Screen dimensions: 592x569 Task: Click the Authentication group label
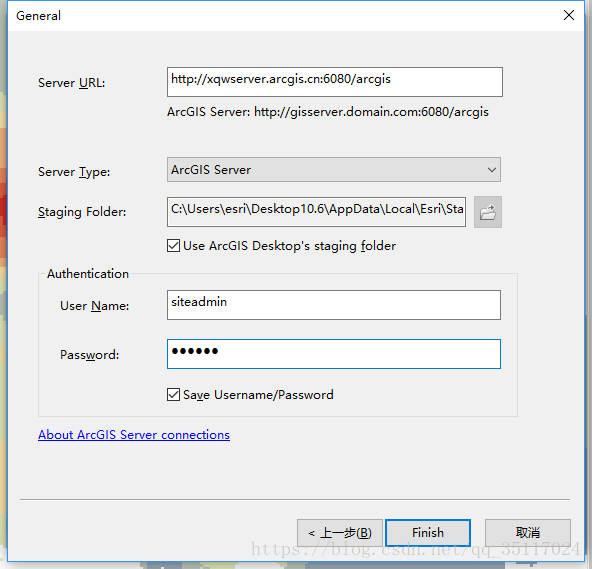coord(88,273)
